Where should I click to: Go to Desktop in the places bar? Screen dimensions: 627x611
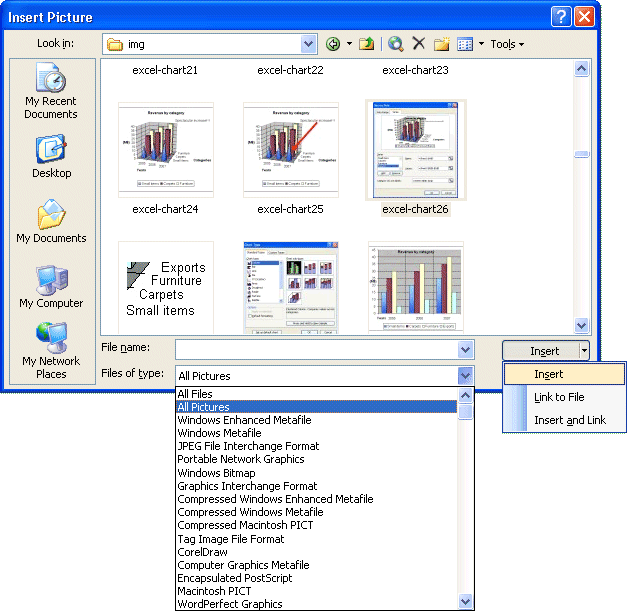(x=52, y=156)
